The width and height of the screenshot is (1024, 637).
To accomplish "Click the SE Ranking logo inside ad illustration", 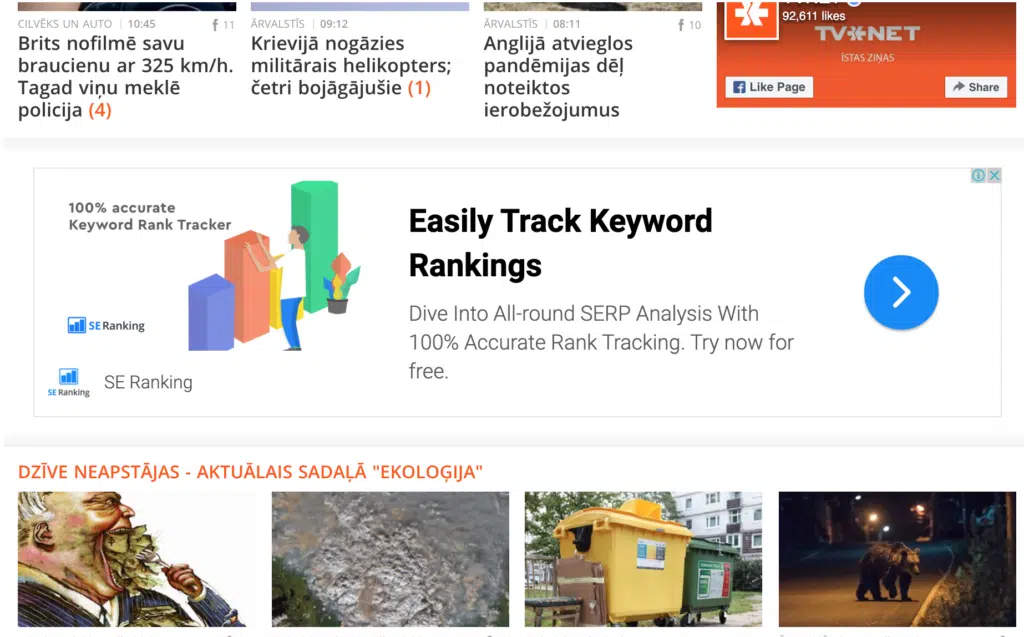I will tap(106, 325).
